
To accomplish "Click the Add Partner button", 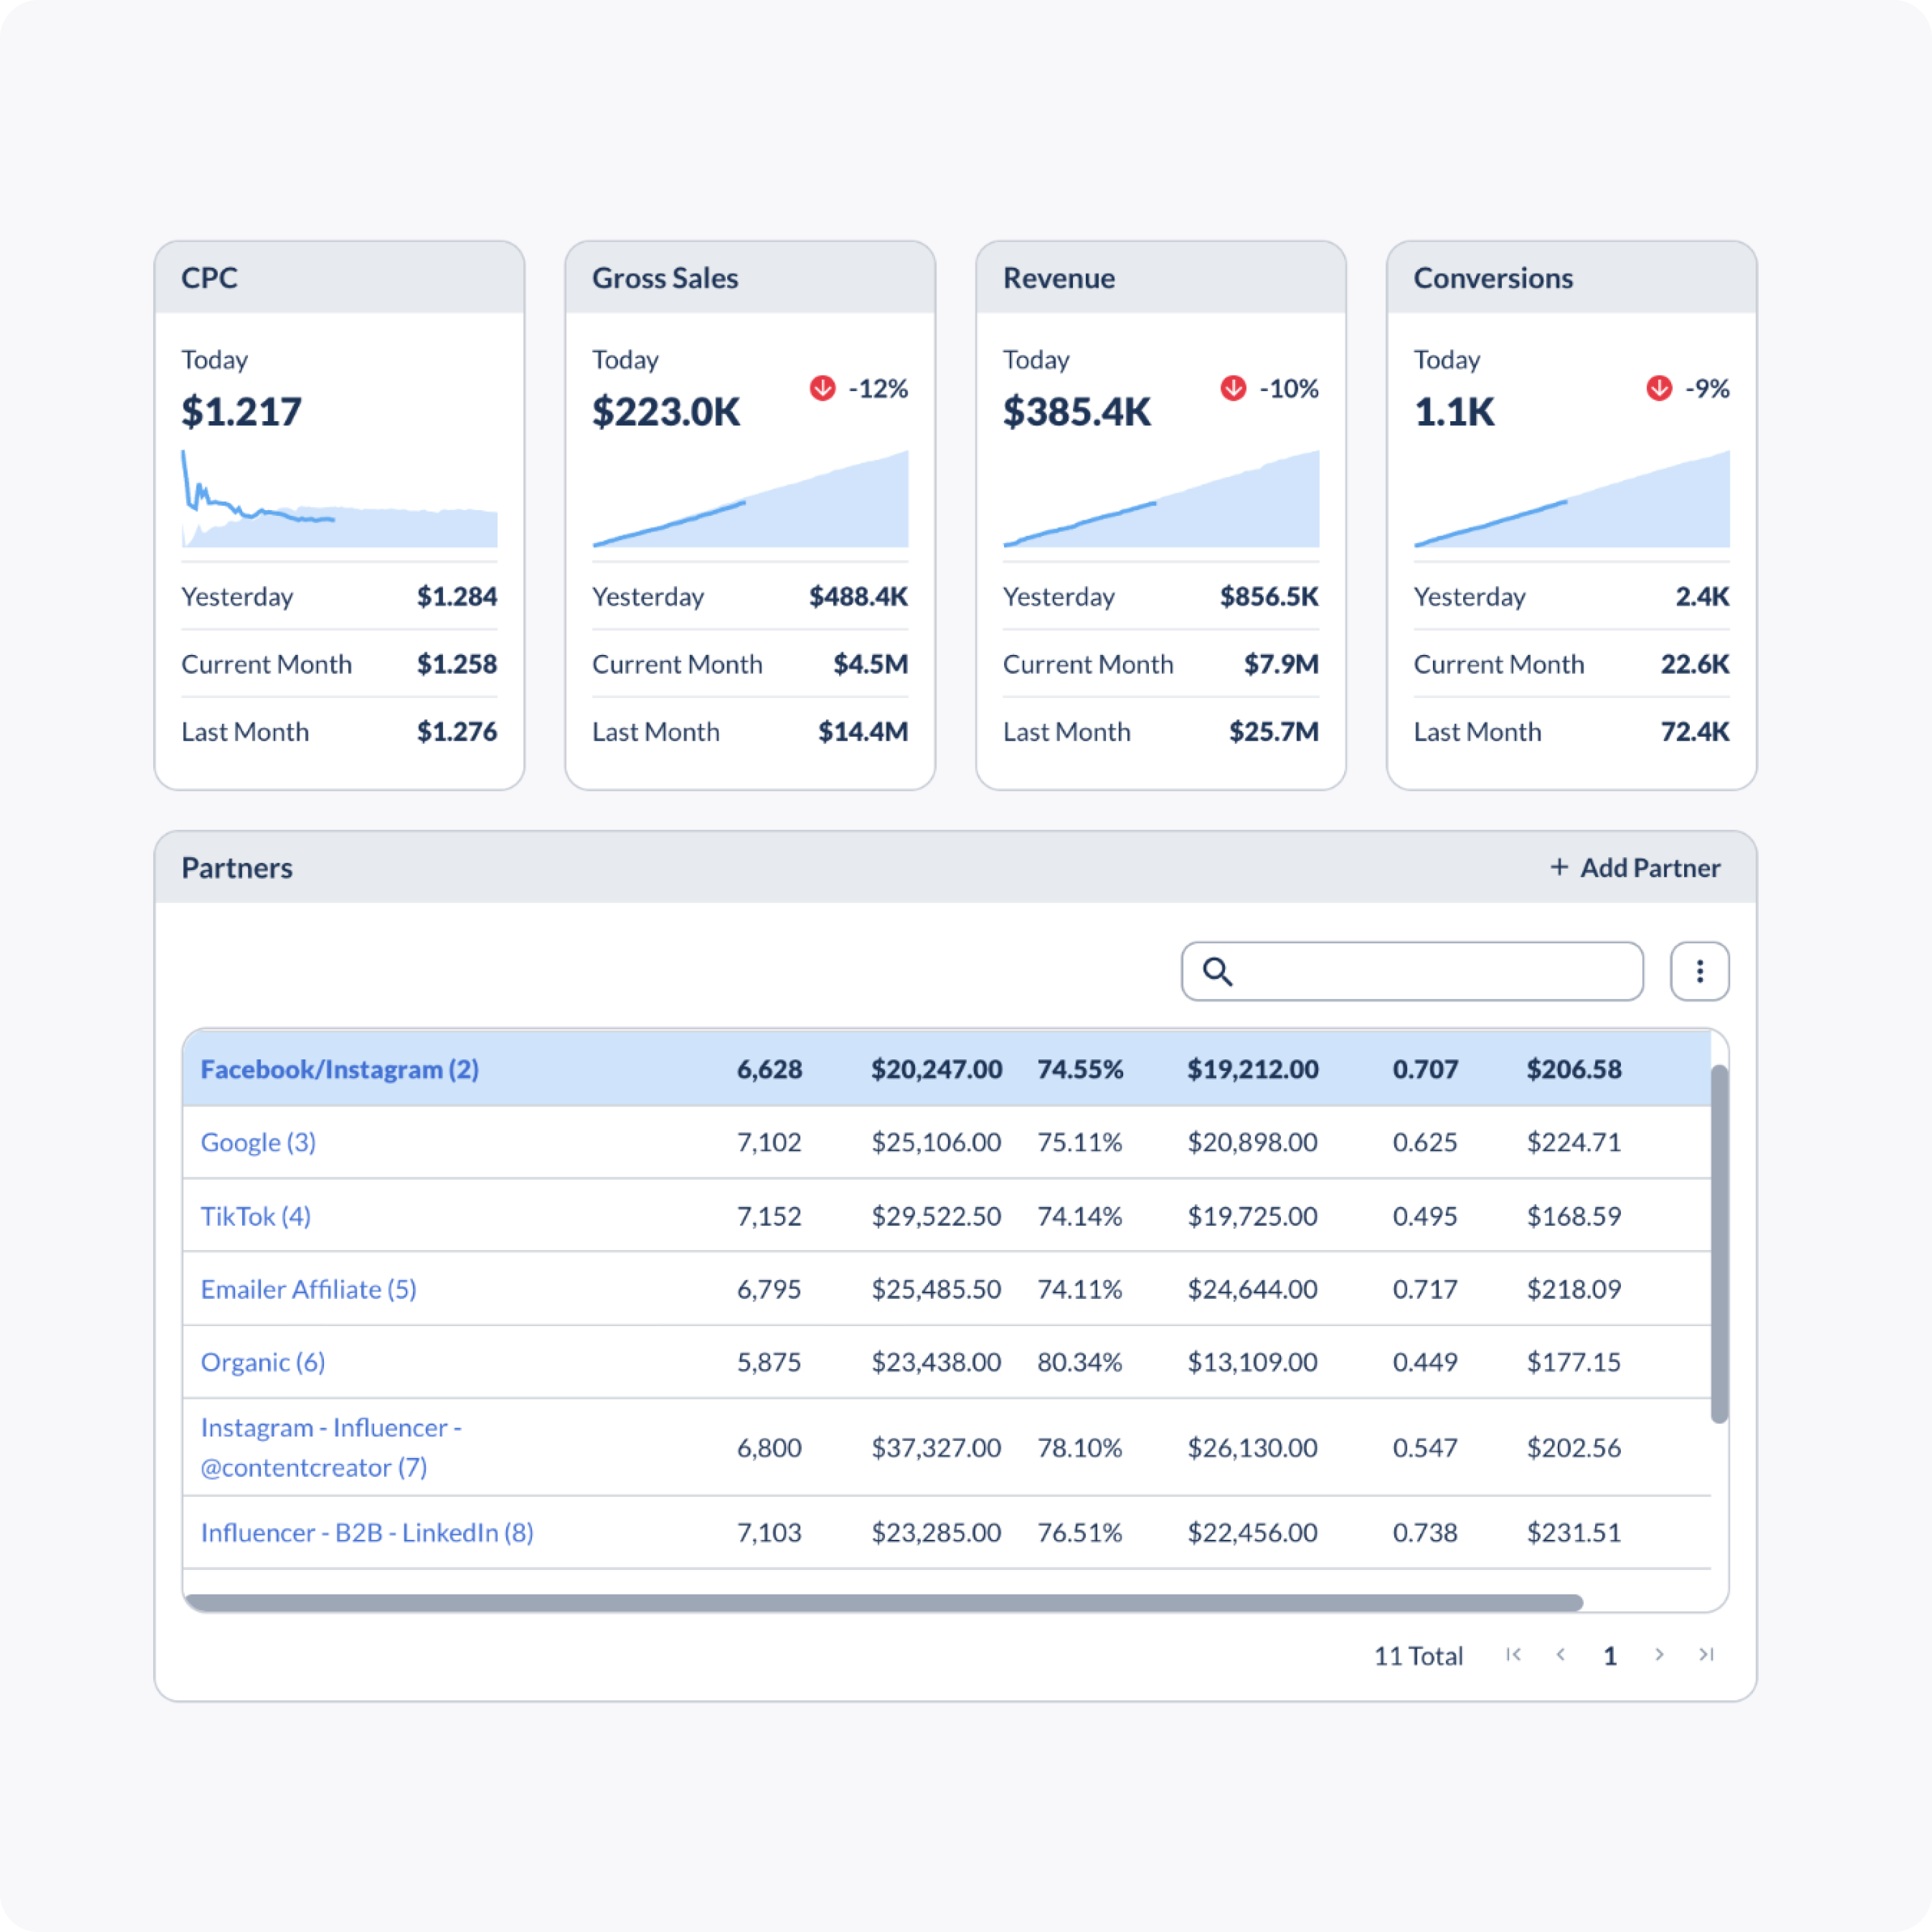I will click(1649, 868).
